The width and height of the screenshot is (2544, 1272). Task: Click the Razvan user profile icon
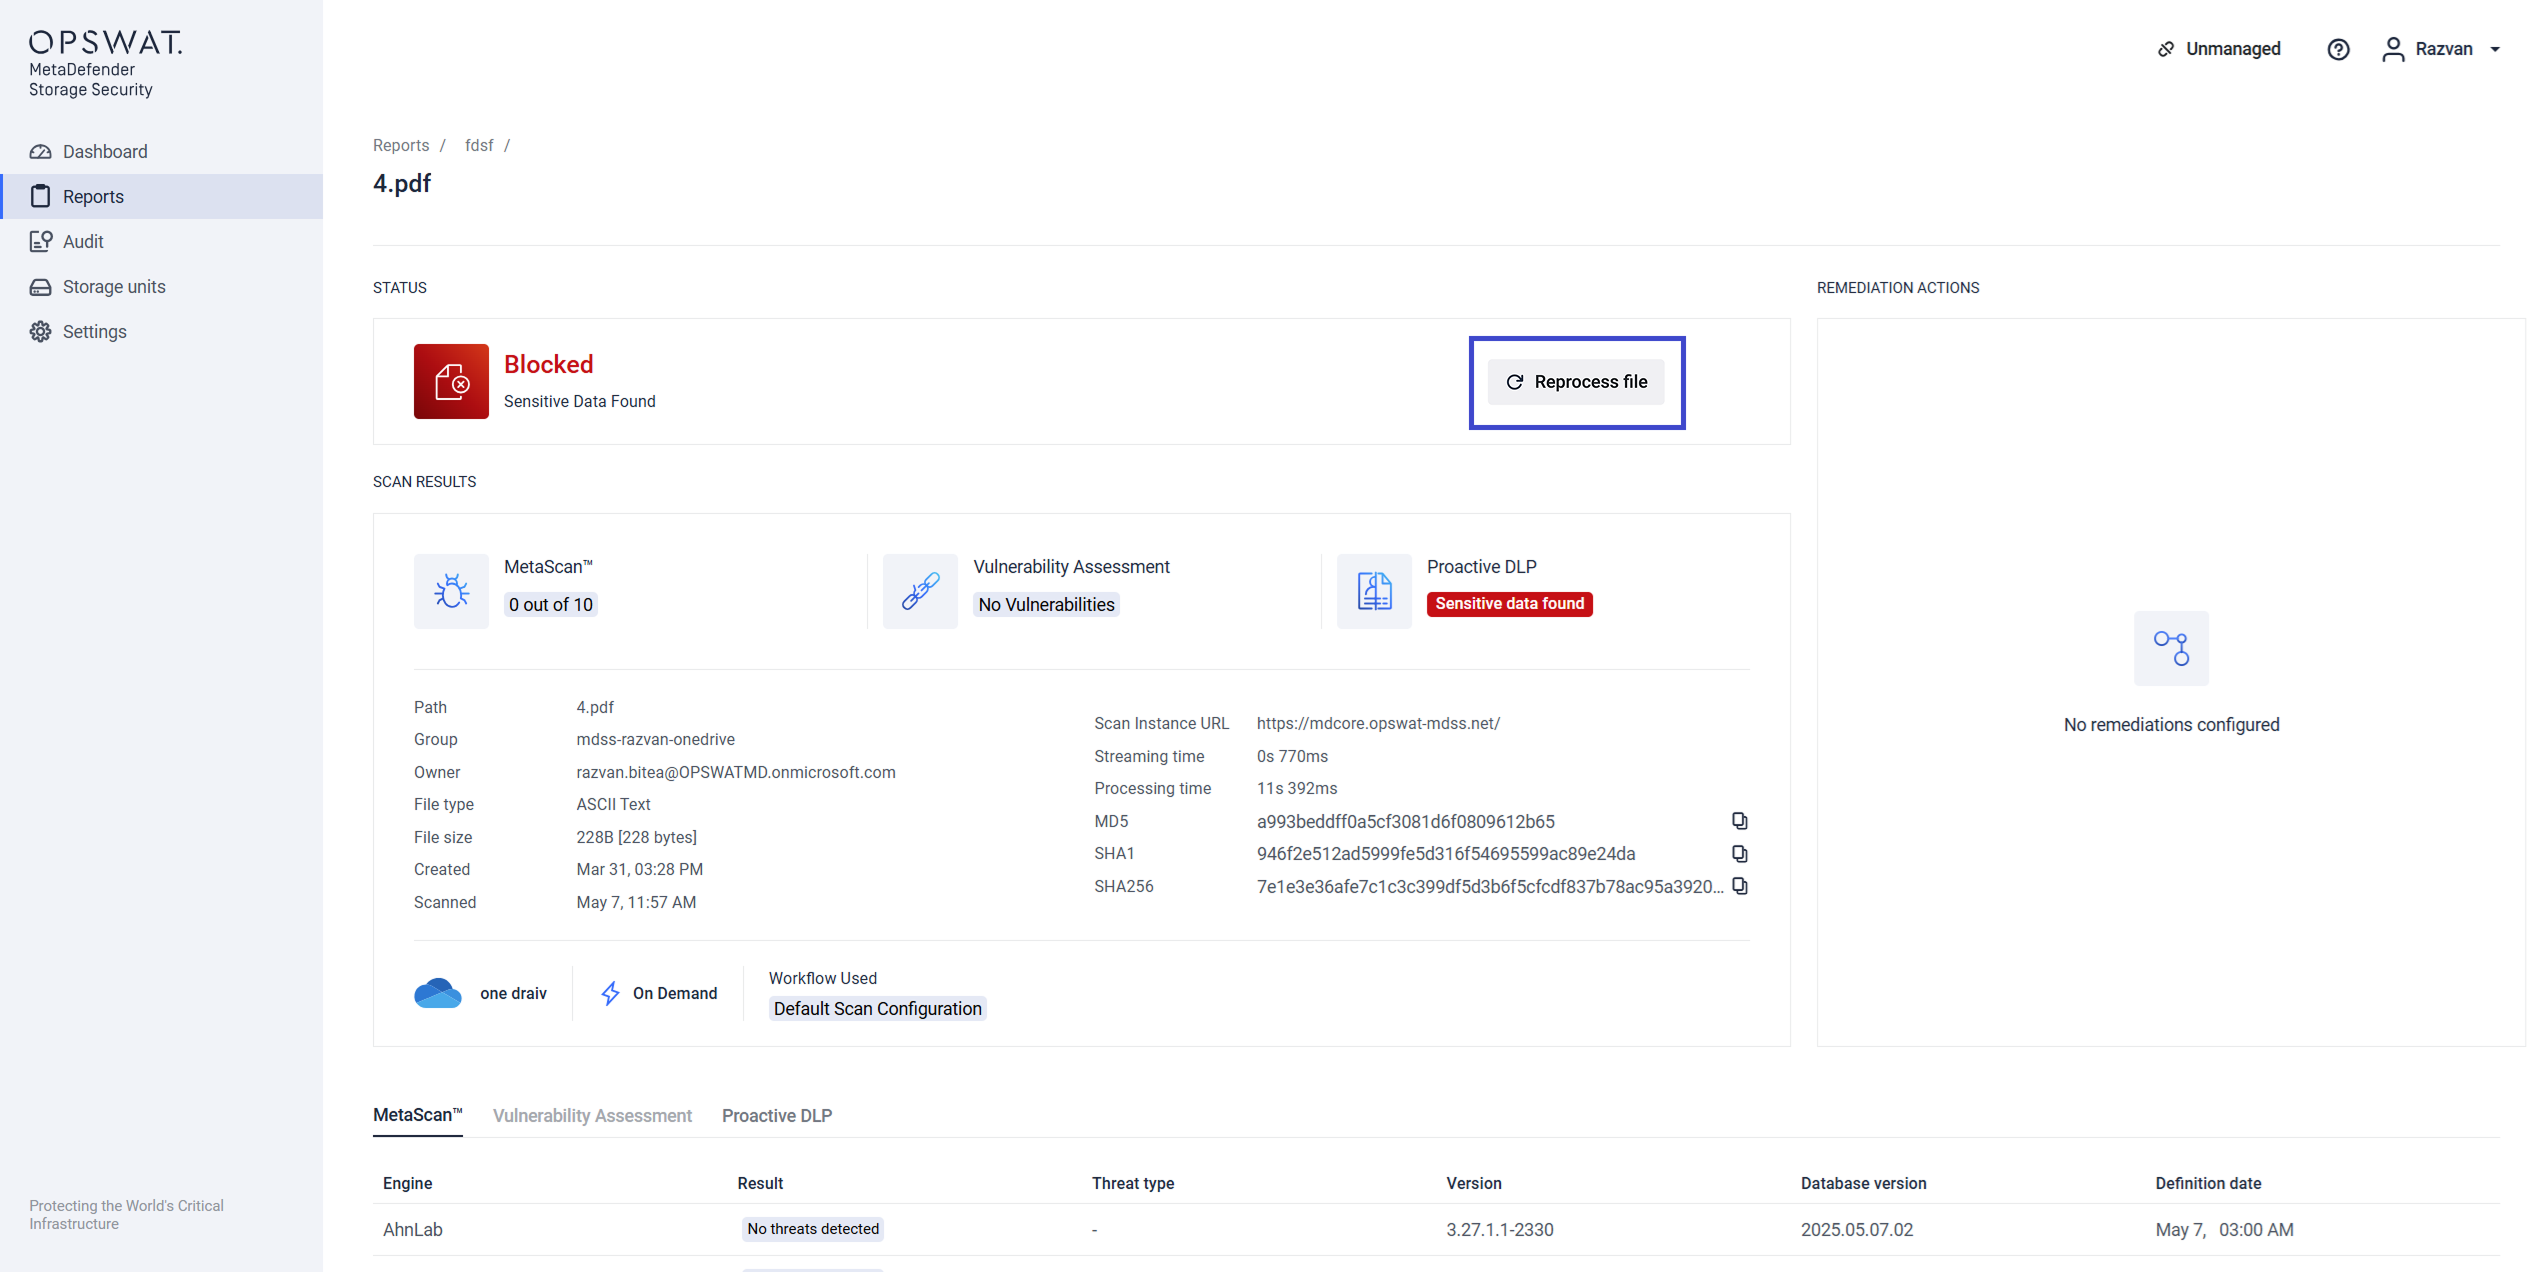click(2393, 49)
